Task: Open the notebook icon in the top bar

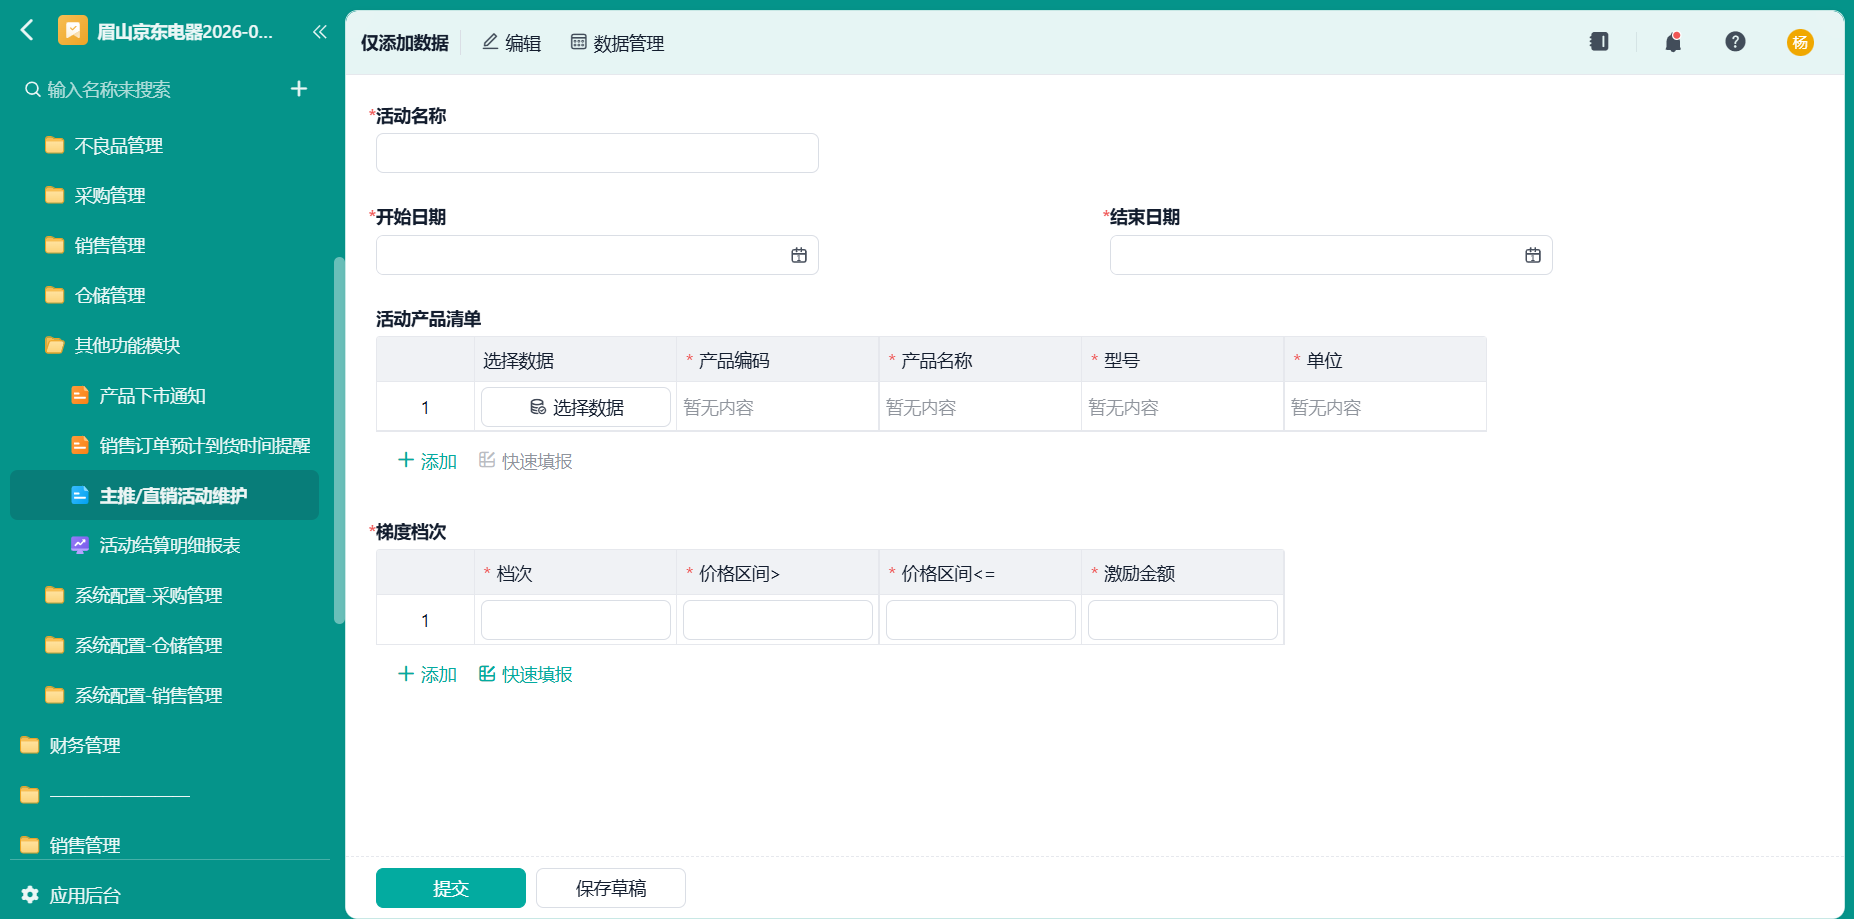Action: click(1599, 42)
